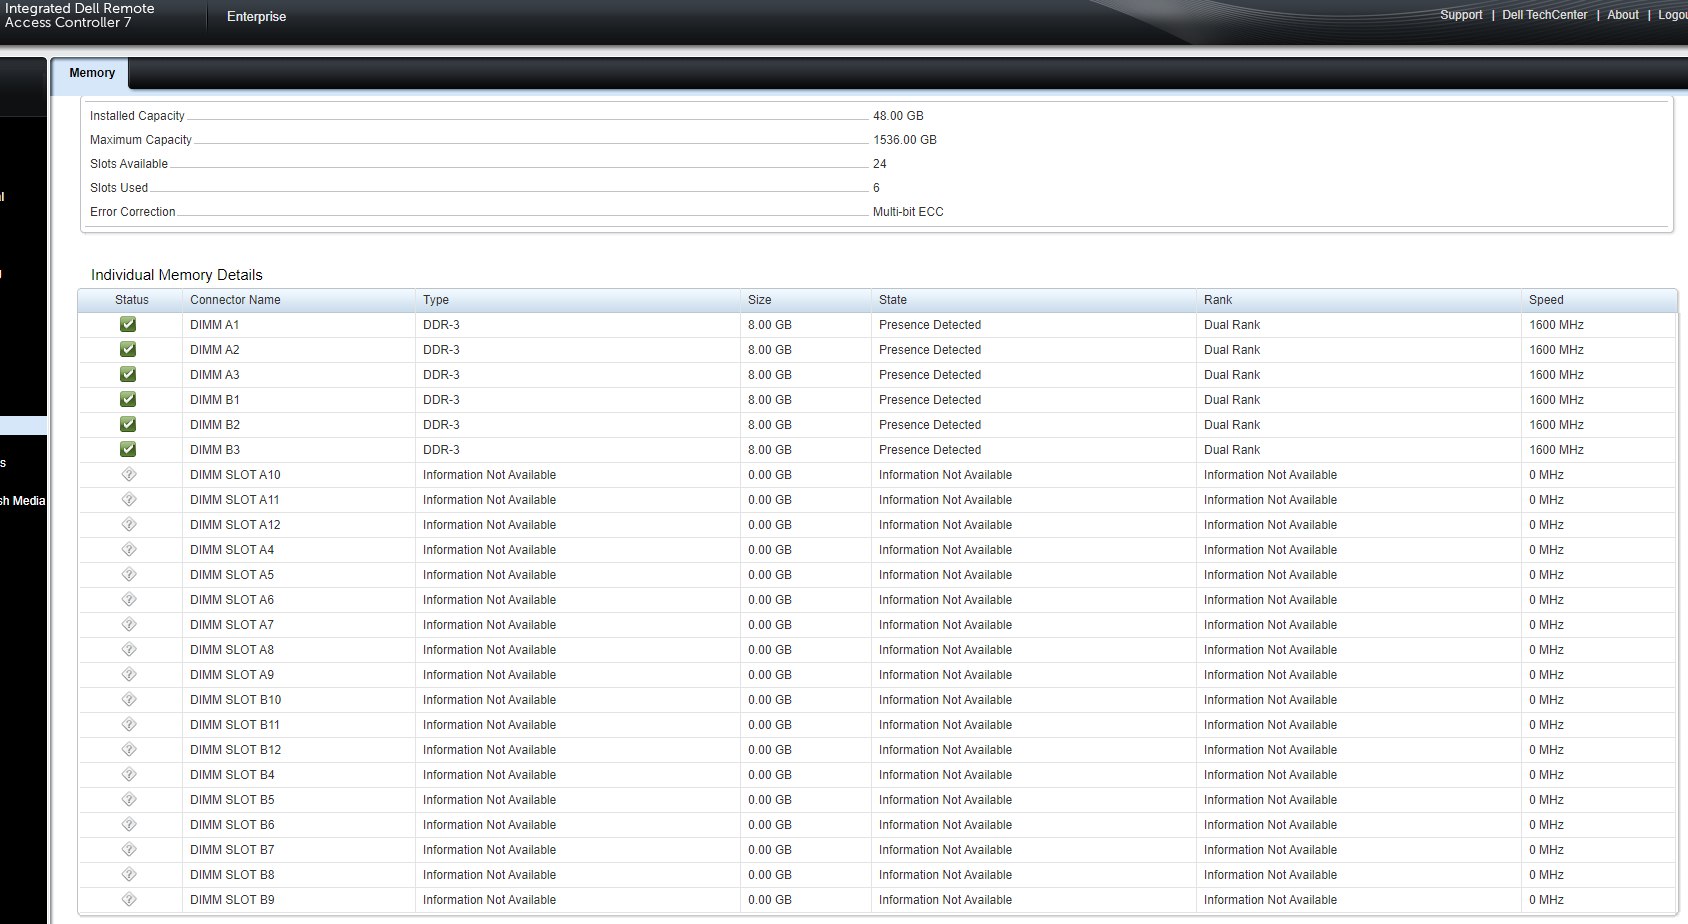
Task: Click Presence Detected in DIMM B1 row
Action: tap(930, 400)
